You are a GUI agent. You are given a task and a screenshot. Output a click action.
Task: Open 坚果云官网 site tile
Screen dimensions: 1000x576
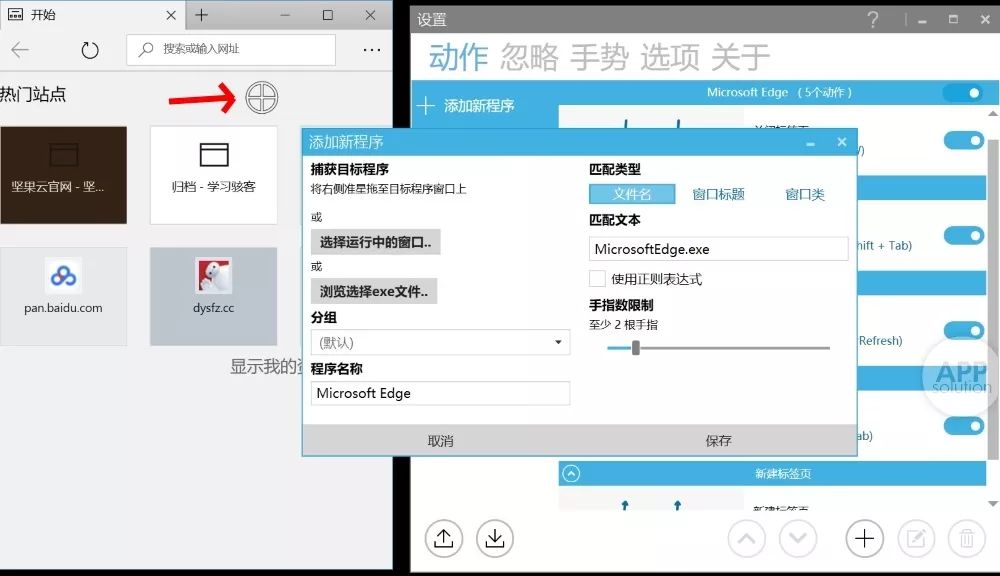point(64,175)
